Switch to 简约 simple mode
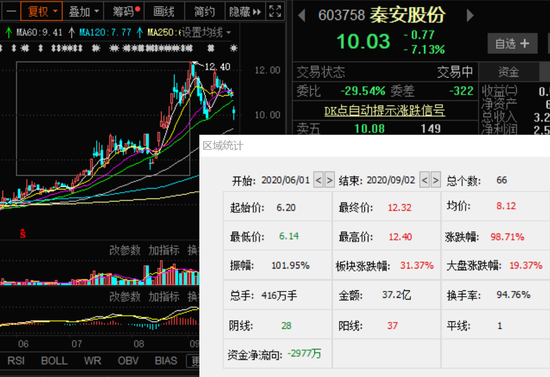The width and height of the screenshot is (550, 377). tap(204, 11)
